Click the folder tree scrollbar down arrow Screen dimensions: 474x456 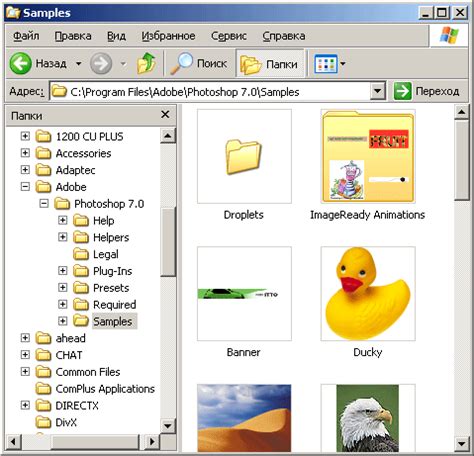(167, 425)
